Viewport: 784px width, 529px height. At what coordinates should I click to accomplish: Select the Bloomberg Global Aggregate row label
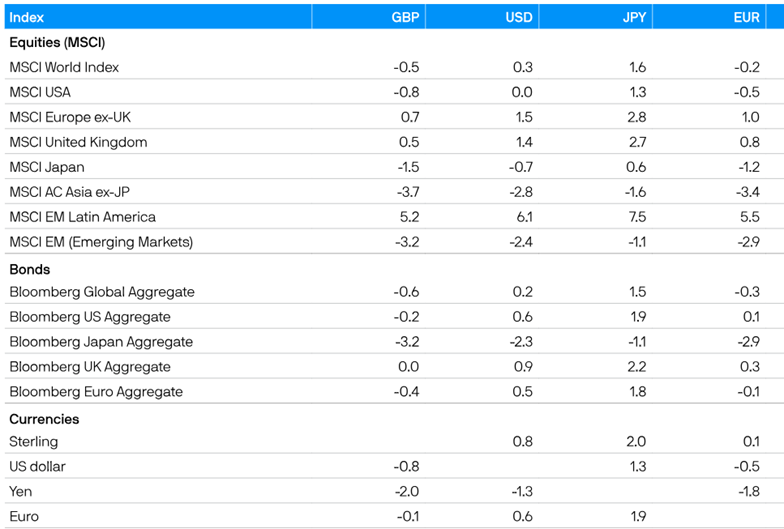[x=102, y=292]
